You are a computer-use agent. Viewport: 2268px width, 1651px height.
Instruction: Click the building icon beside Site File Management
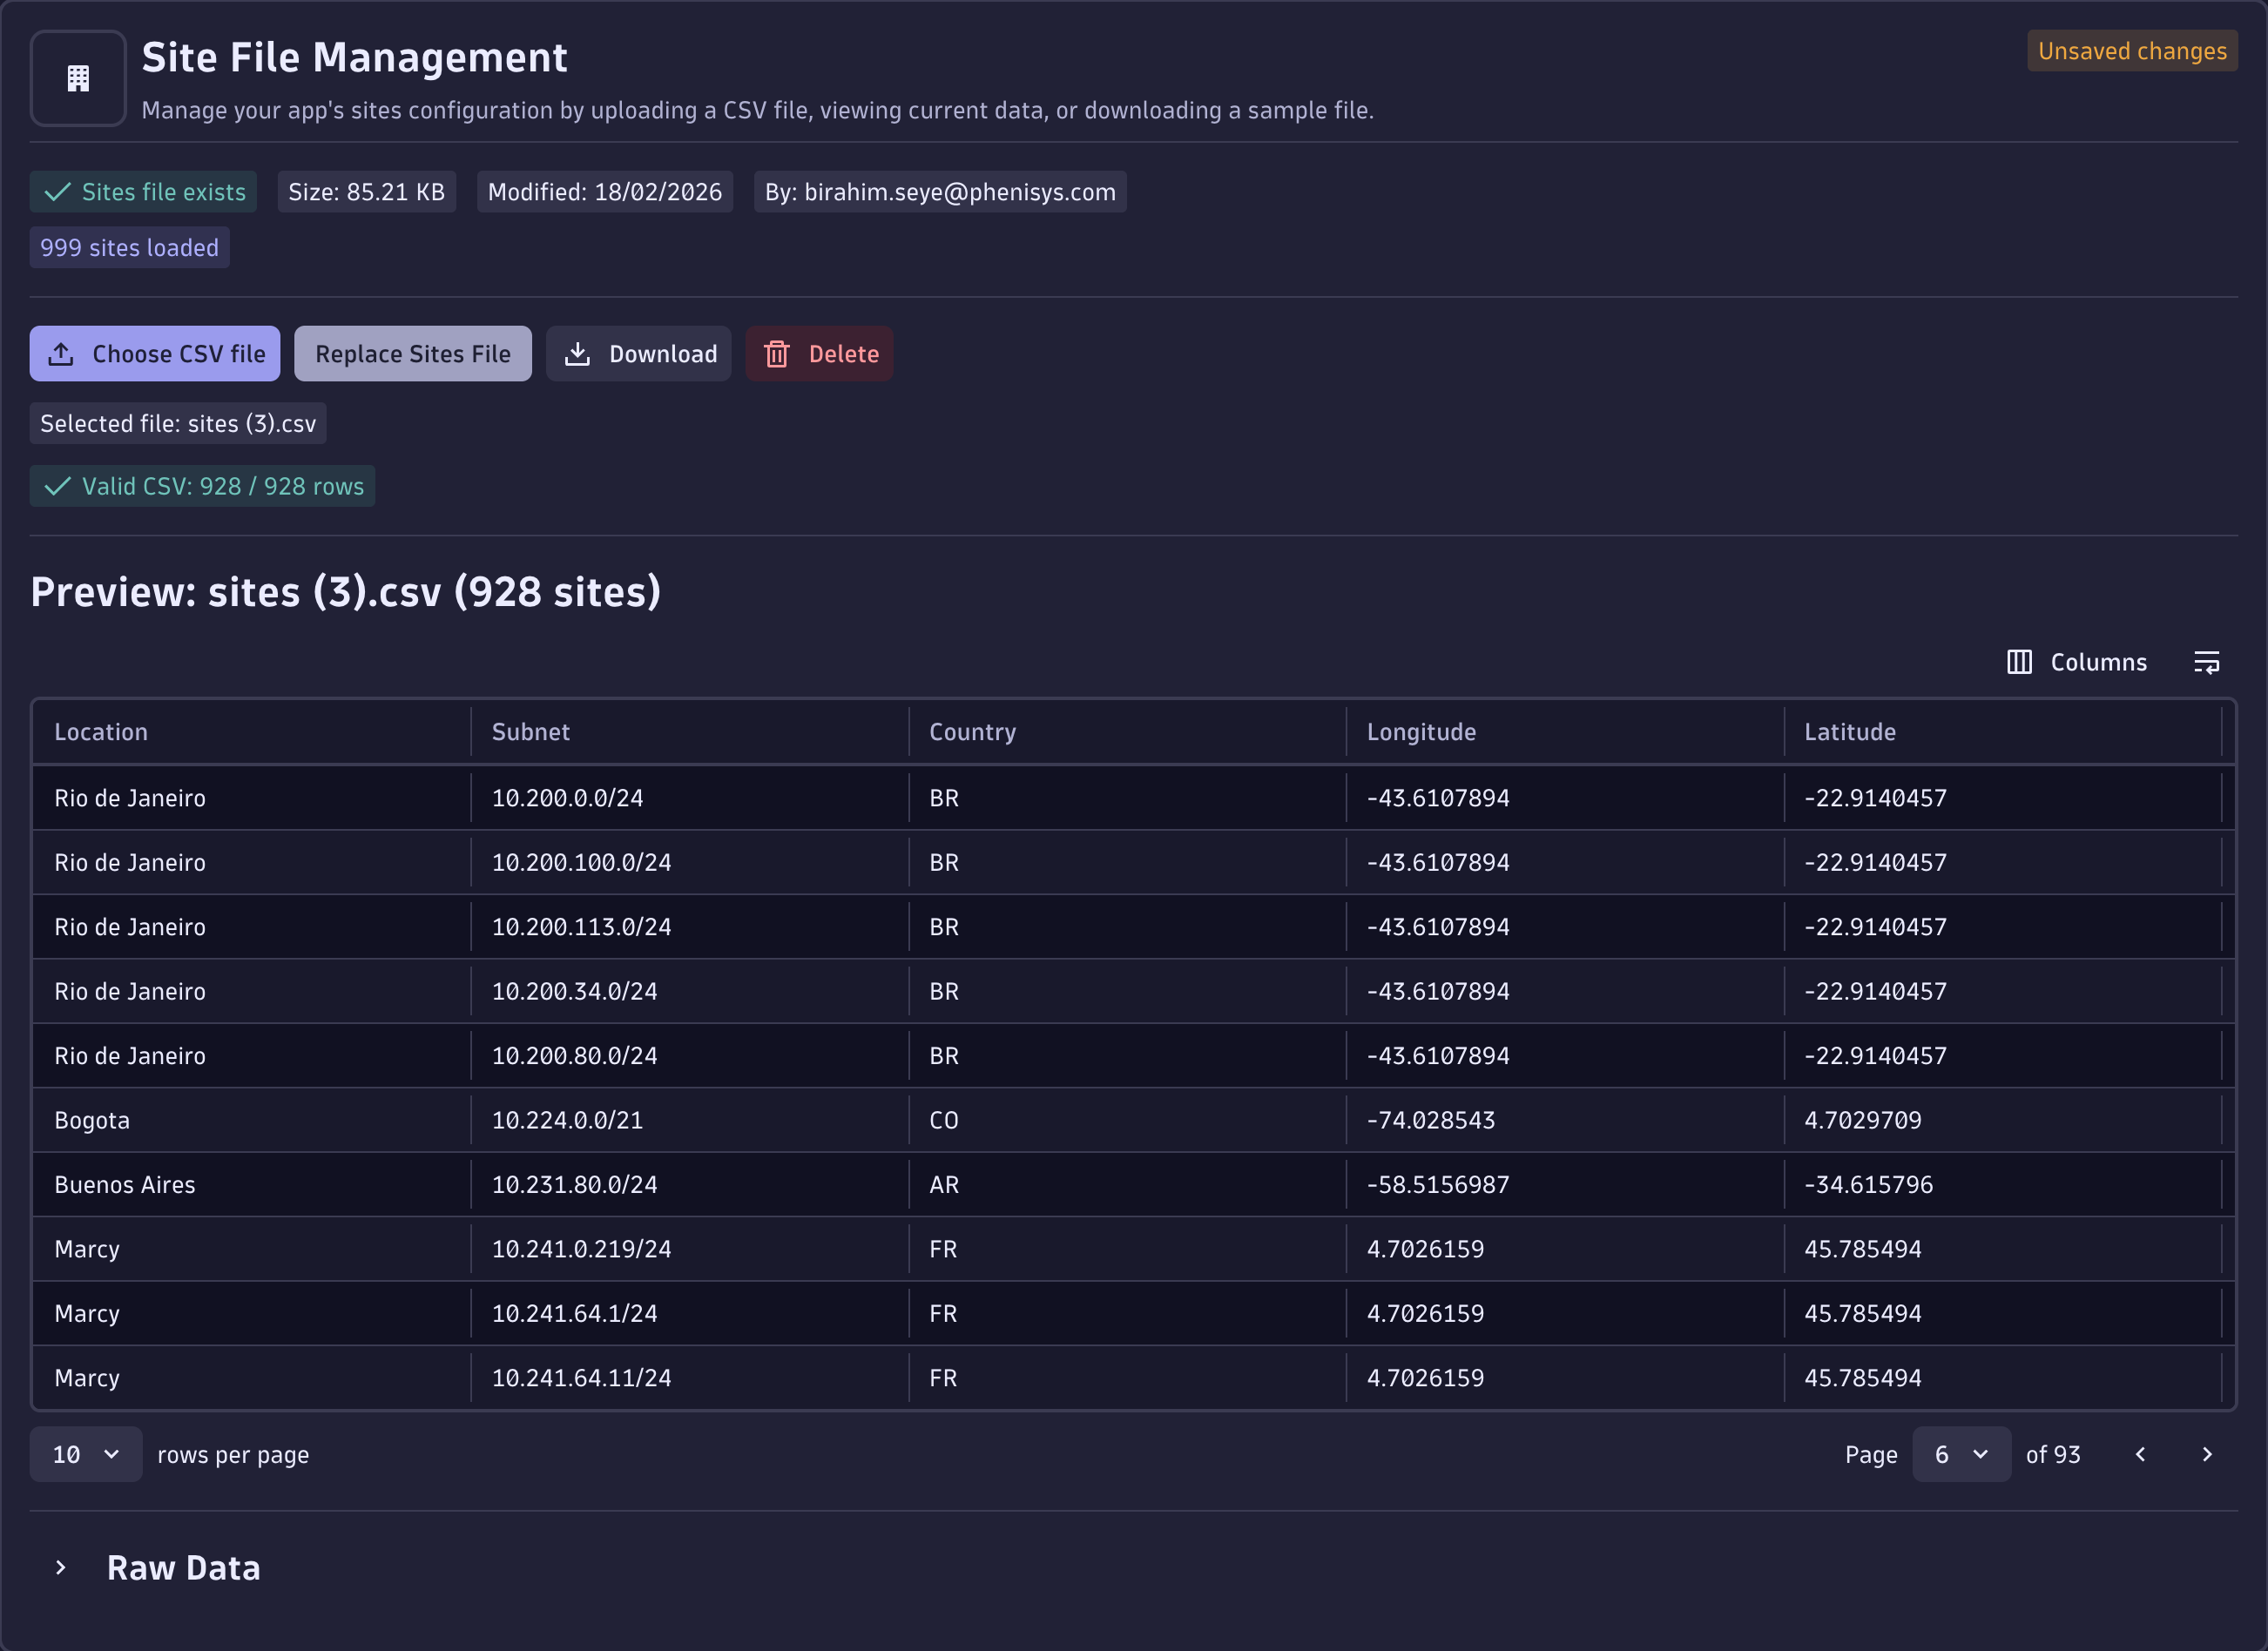[77, 78]
